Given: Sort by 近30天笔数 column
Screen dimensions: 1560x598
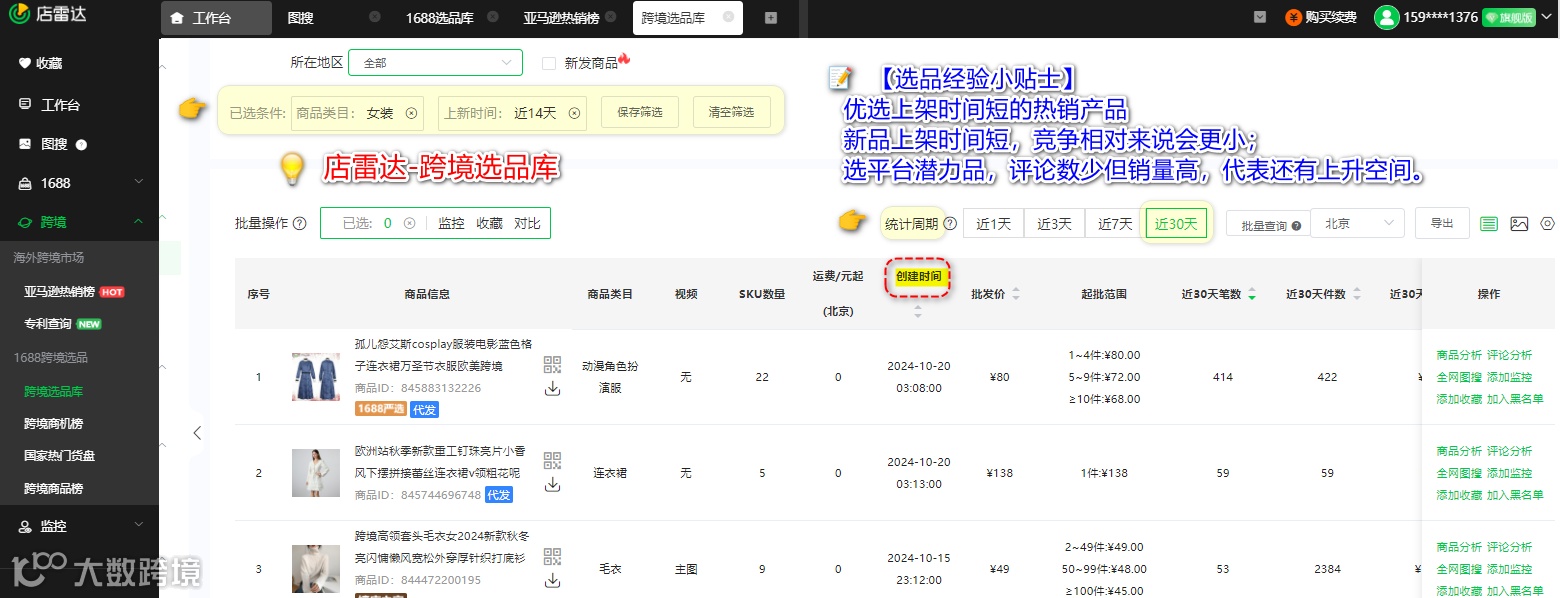Looking at the screenshot, I should coord(1252,294).
